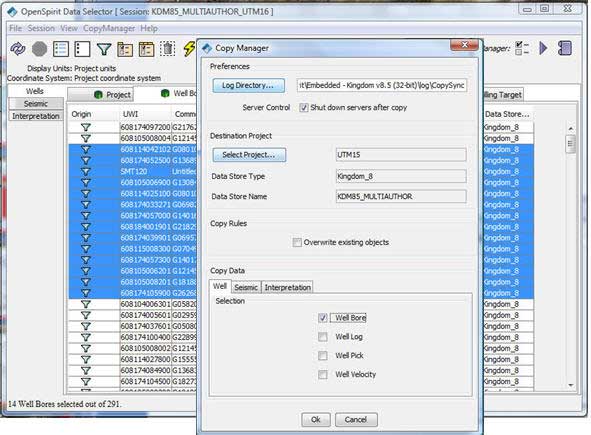Click the deselect-all list icon in toolbar
Image resolution: width=591 pixels, height=435 pixels.
tap(82, 49)
